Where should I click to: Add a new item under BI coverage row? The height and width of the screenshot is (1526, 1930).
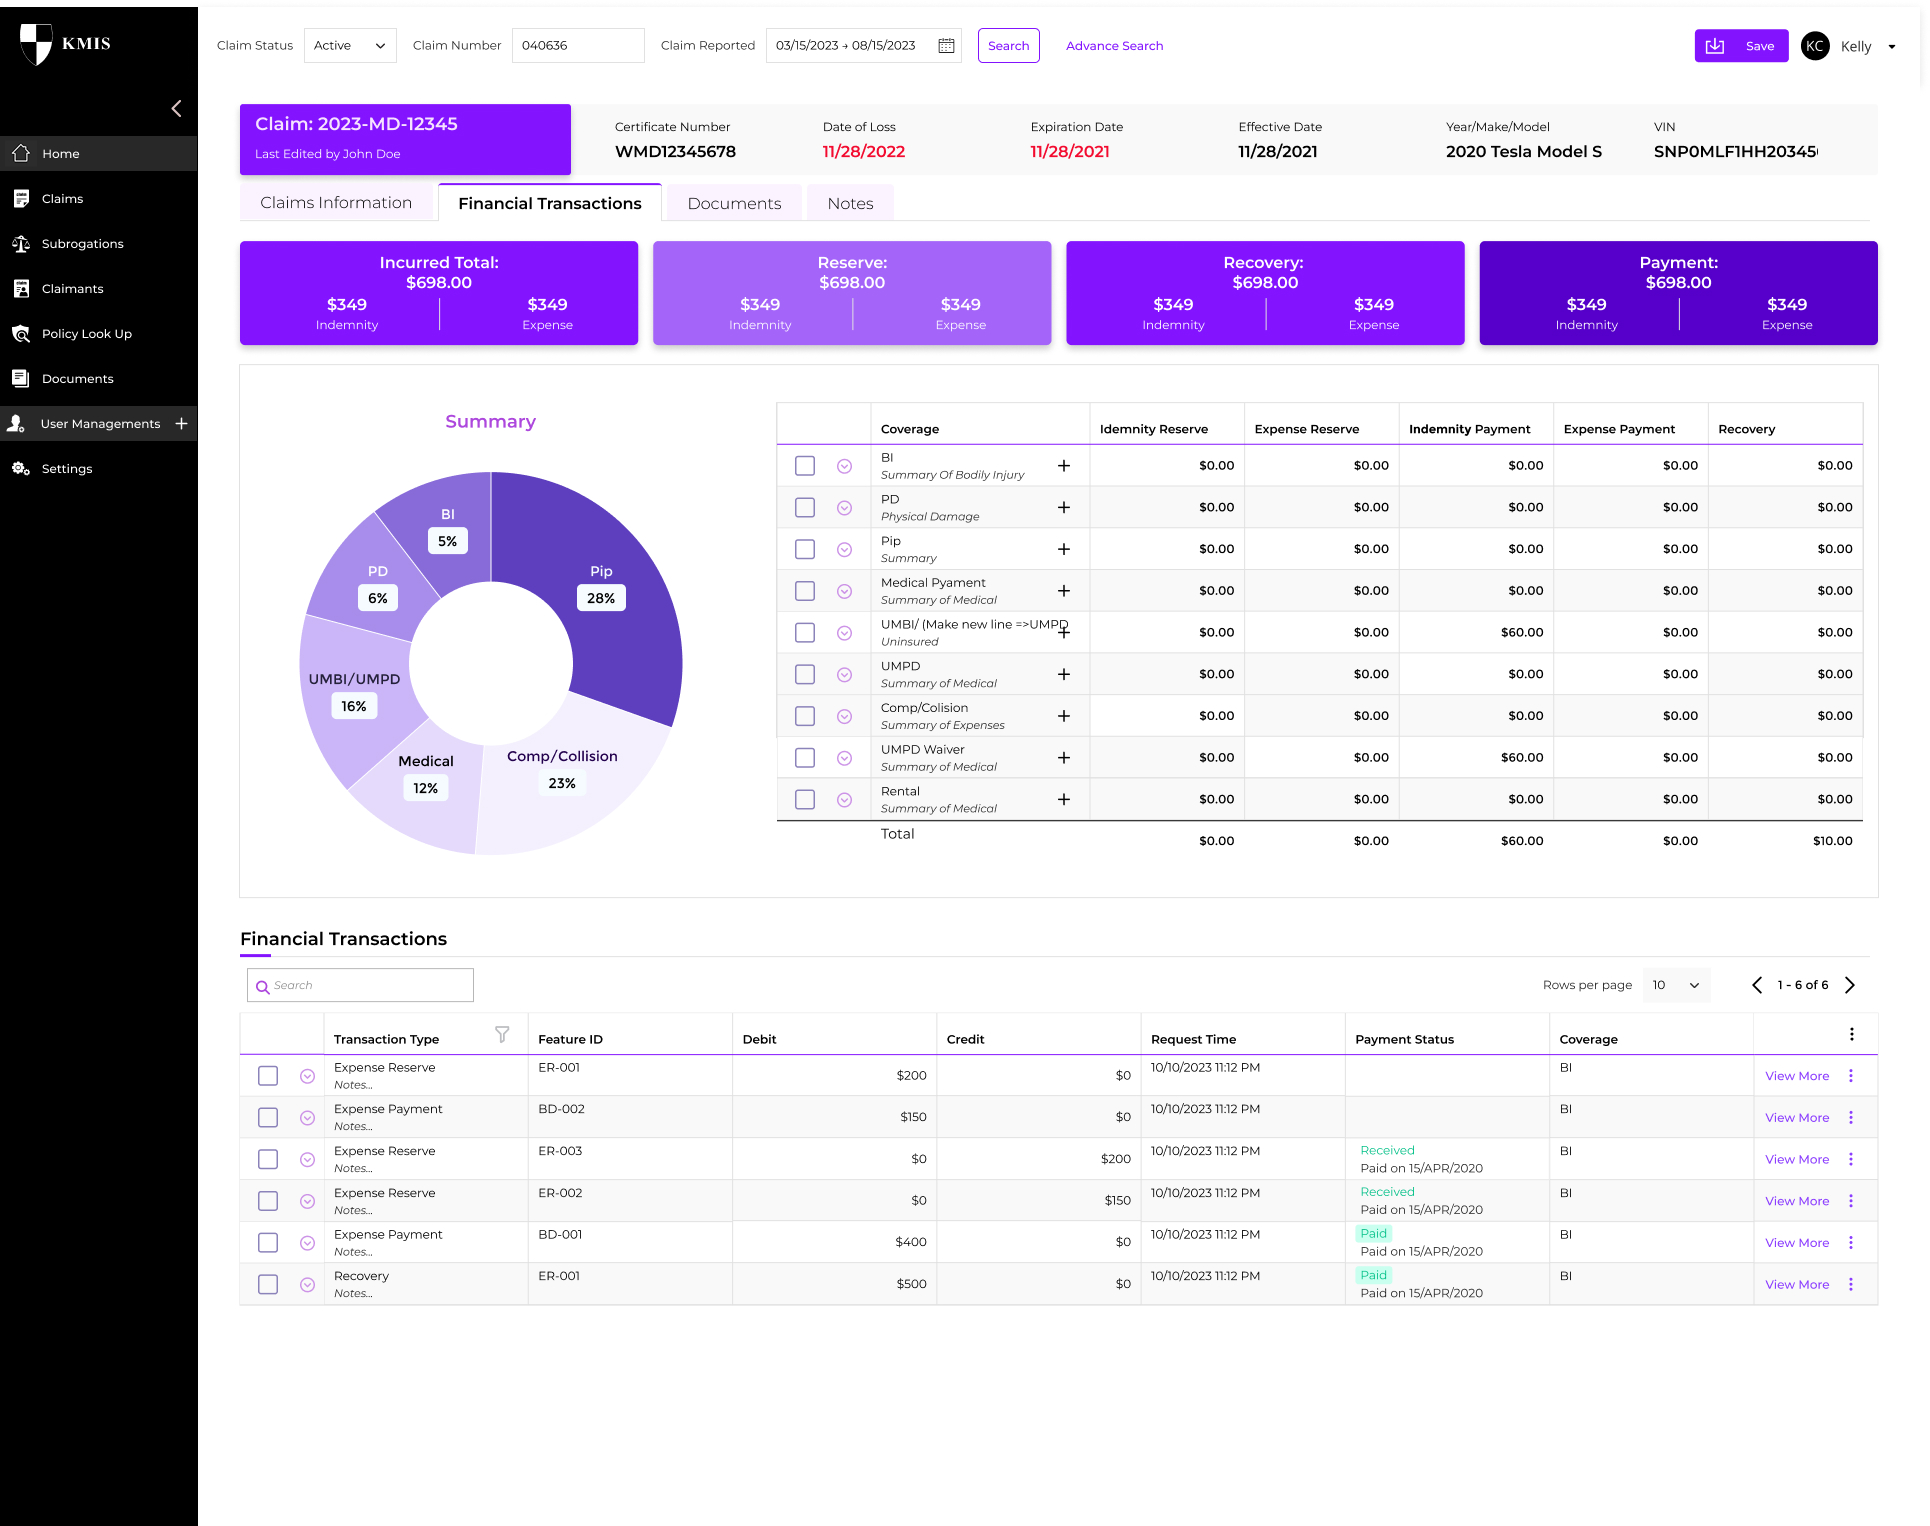[1064, 465]
